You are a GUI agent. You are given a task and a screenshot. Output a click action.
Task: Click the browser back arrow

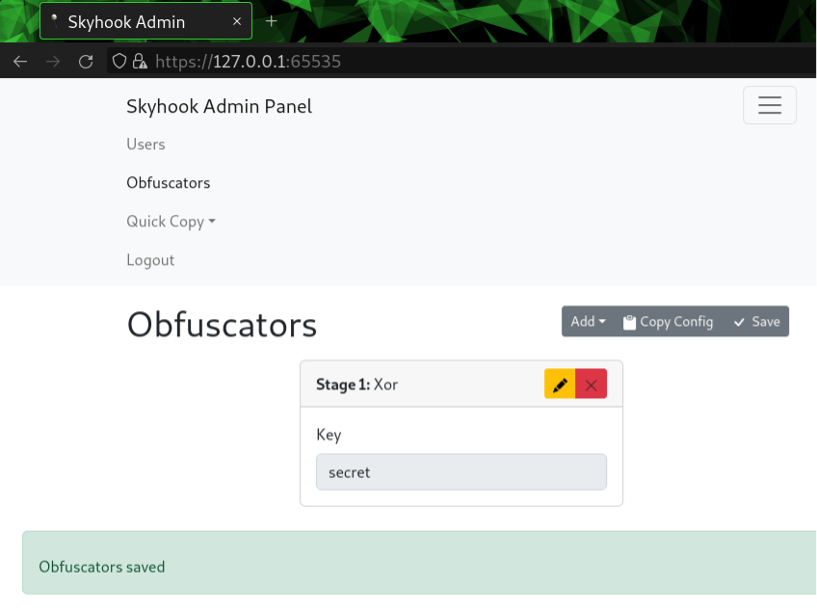click(x=20, y=61)
